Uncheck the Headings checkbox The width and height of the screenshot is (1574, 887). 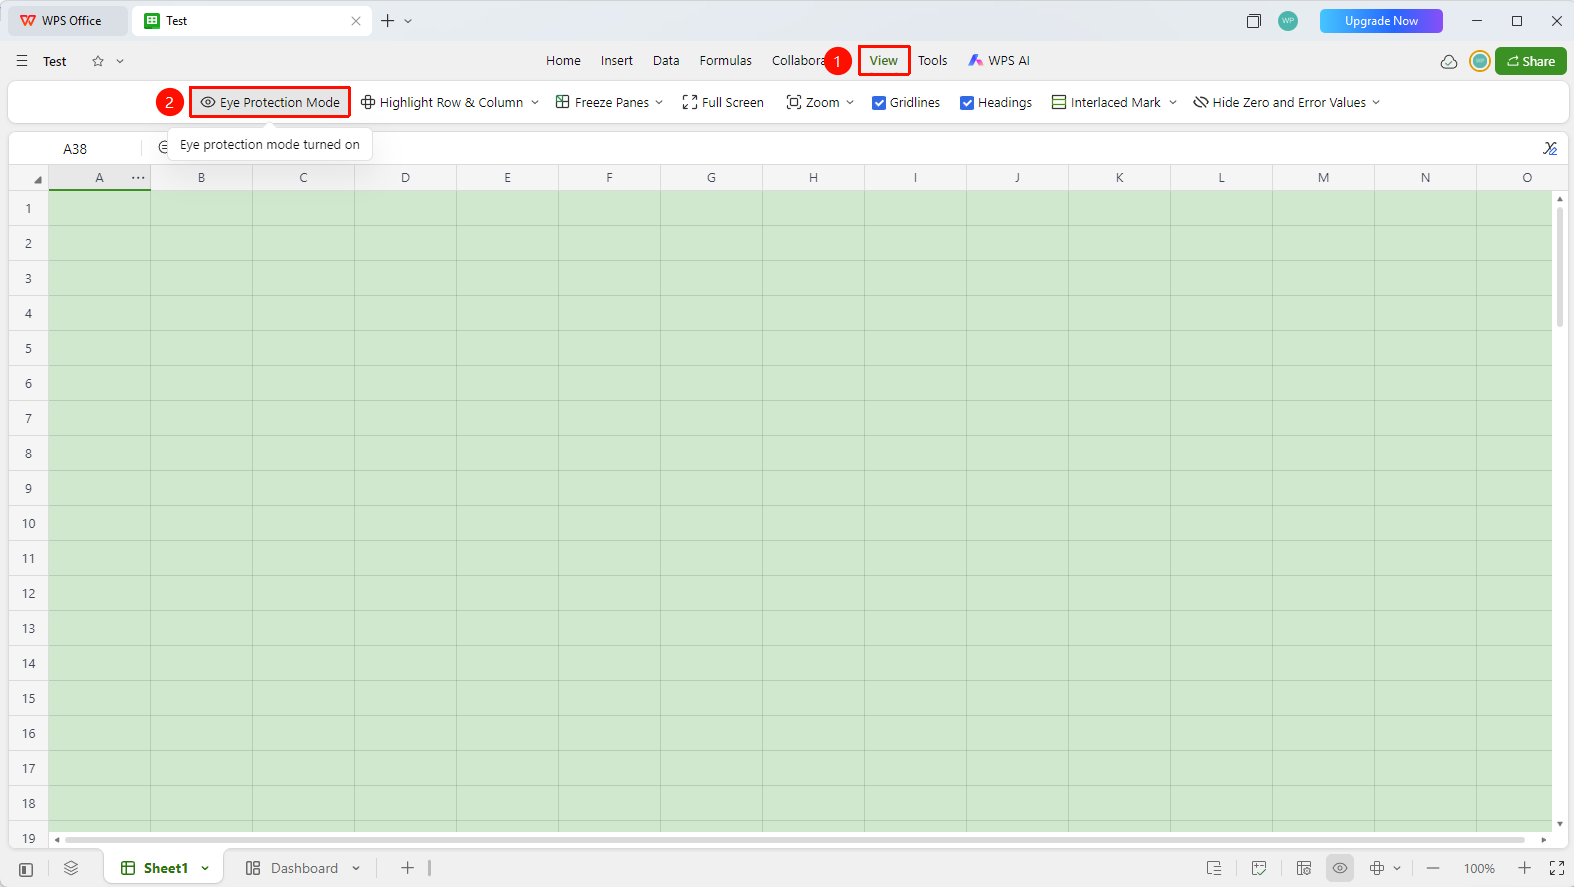pos(967,103)
